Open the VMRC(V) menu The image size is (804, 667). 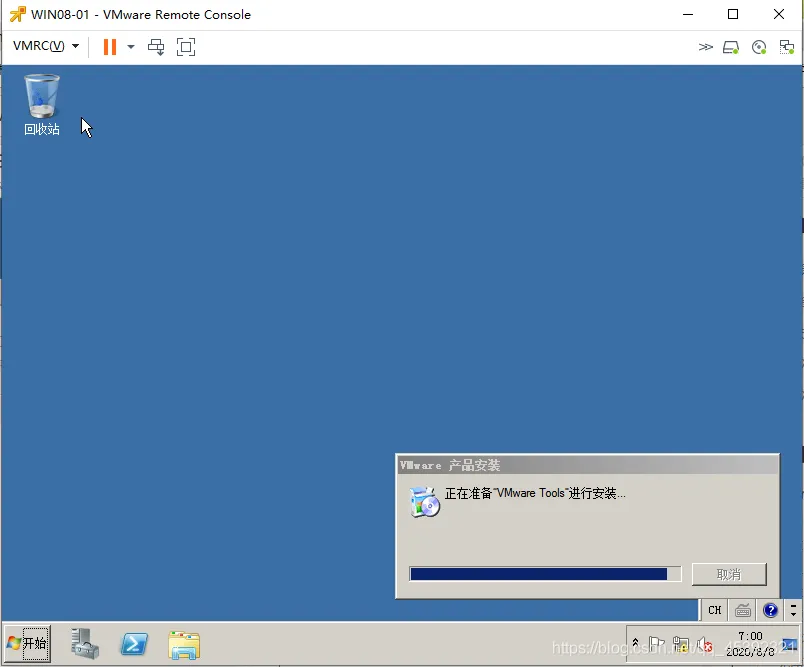coord(46,46)
